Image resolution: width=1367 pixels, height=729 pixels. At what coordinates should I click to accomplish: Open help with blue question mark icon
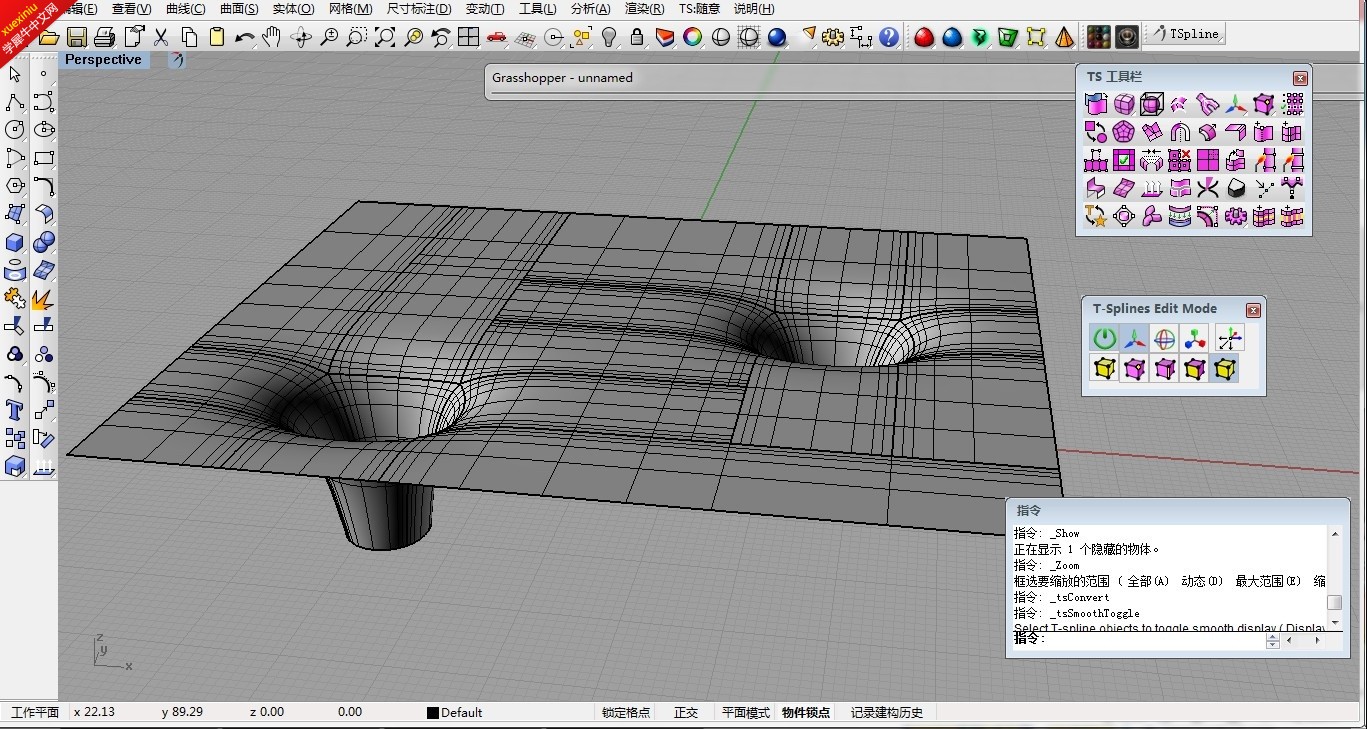(889, 38)
